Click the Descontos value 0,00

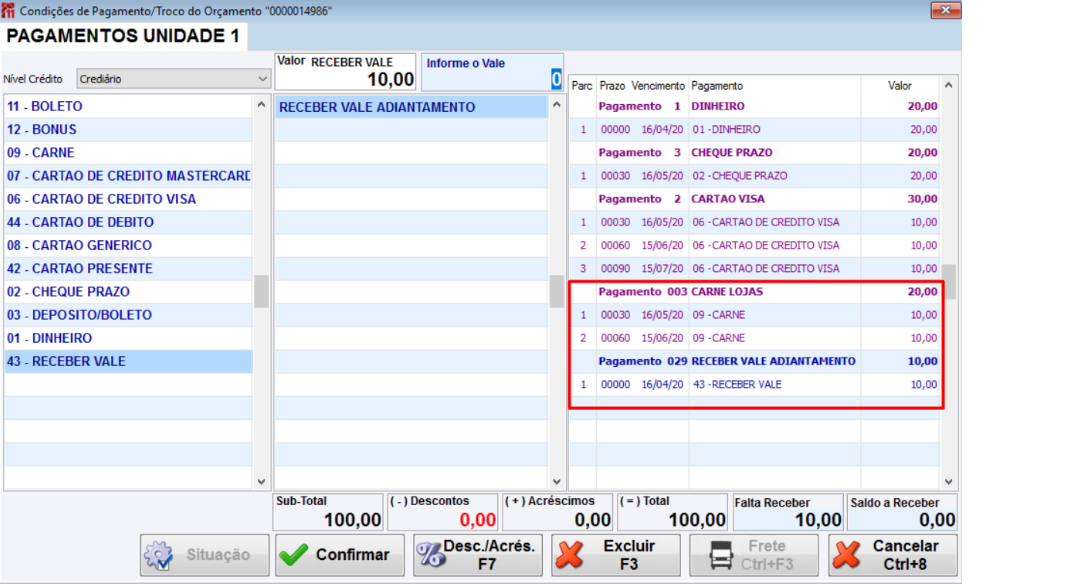[477, 520]
